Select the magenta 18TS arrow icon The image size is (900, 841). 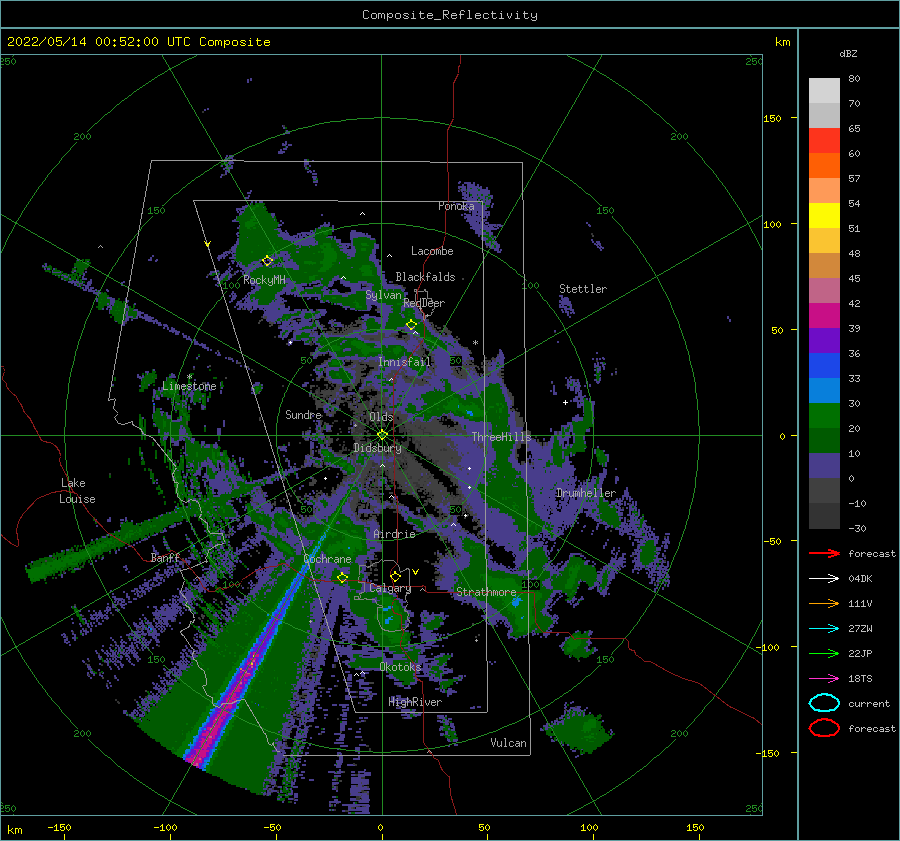click(824, 679)
